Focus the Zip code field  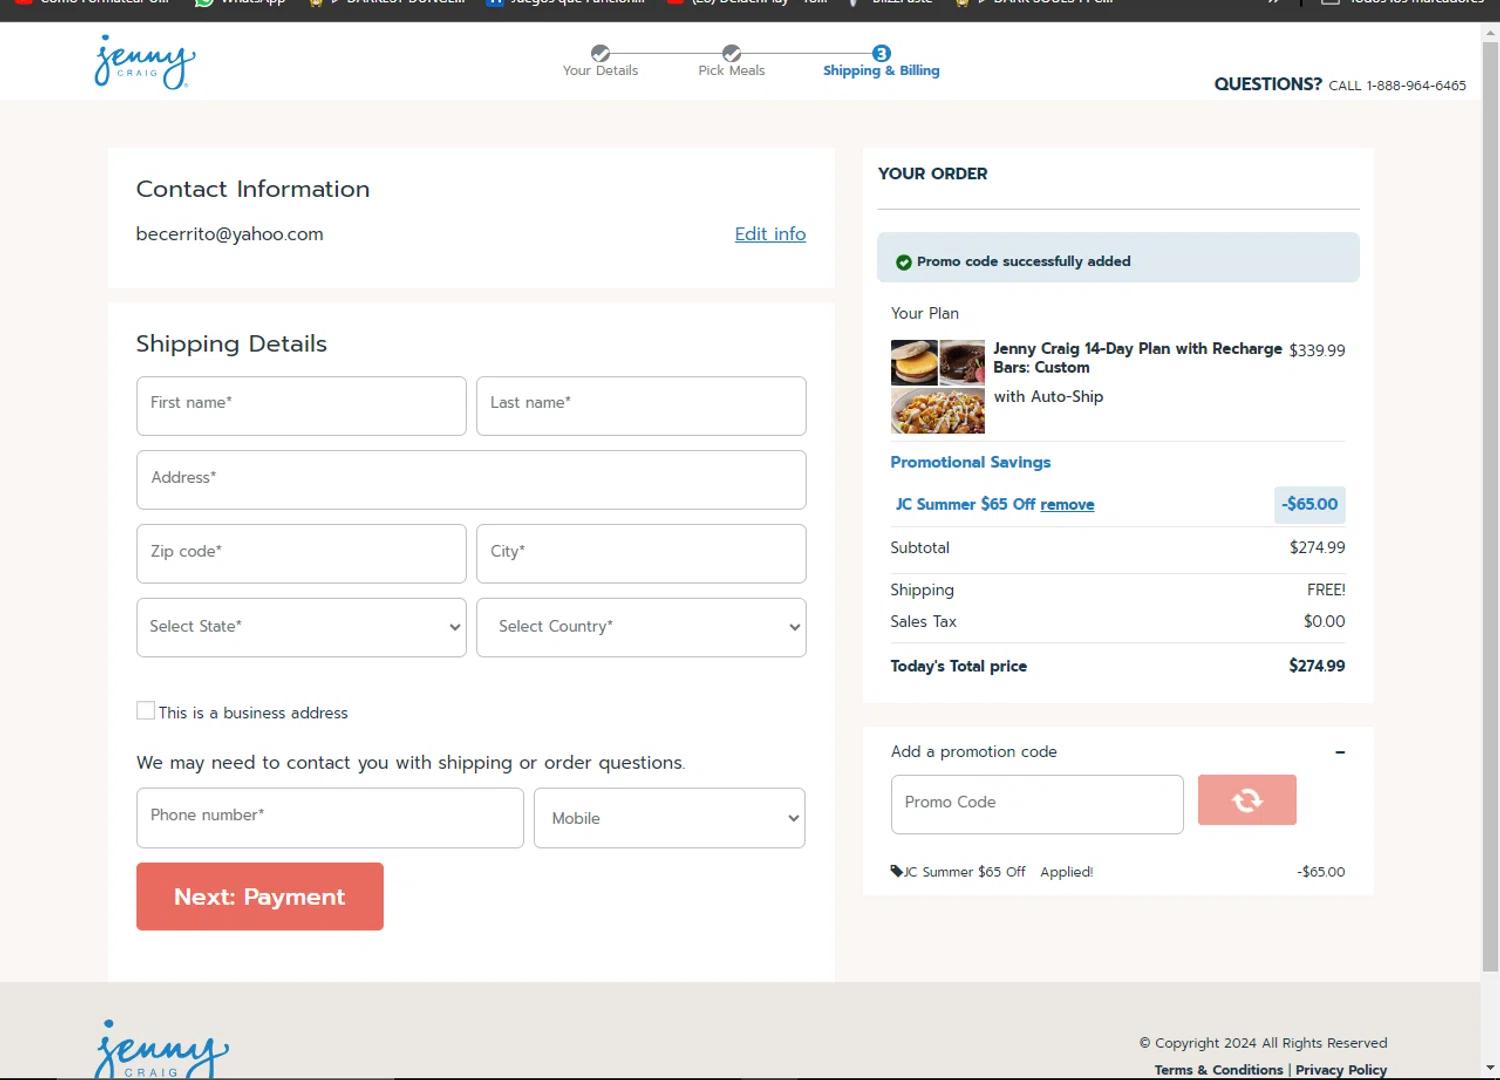pos(301,554)
